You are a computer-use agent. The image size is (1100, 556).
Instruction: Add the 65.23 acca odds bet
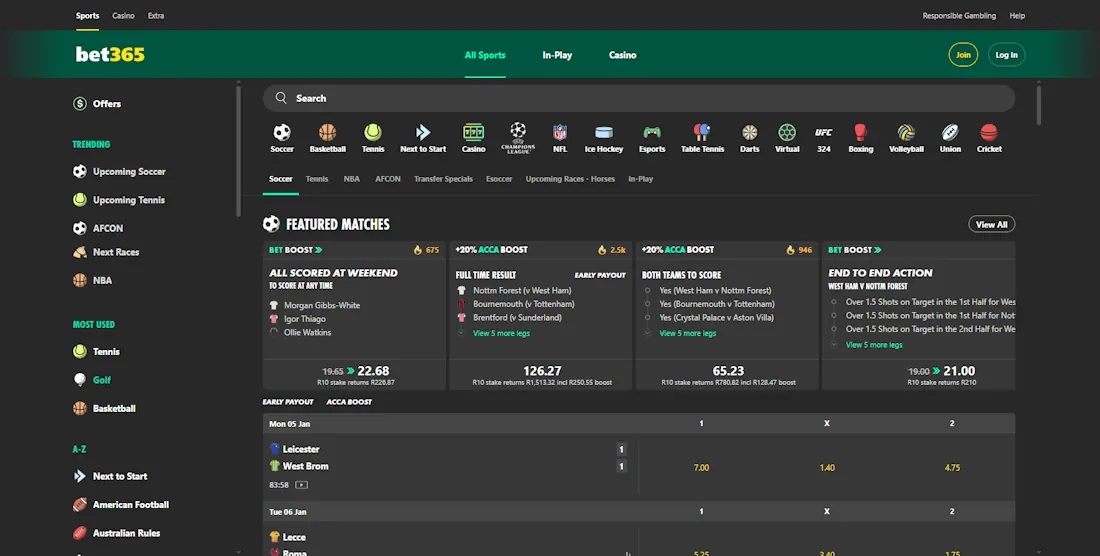coord(727,374)
